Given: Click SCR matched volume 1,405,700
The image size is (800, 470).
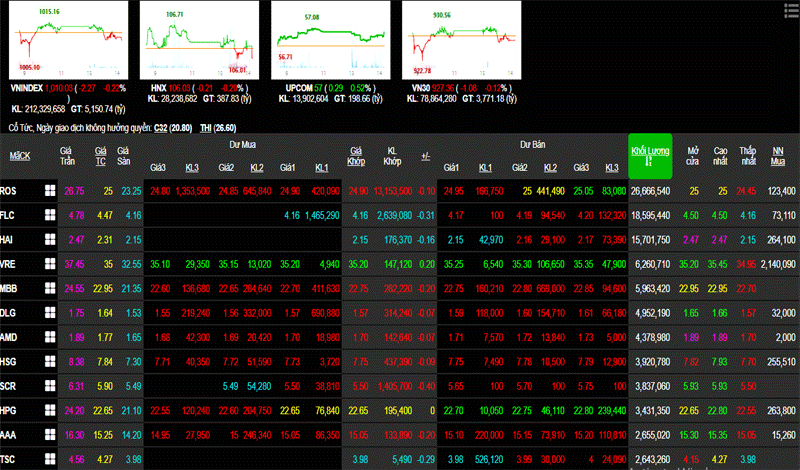Looking at the screenshot, I should click(x=395, y=386).
